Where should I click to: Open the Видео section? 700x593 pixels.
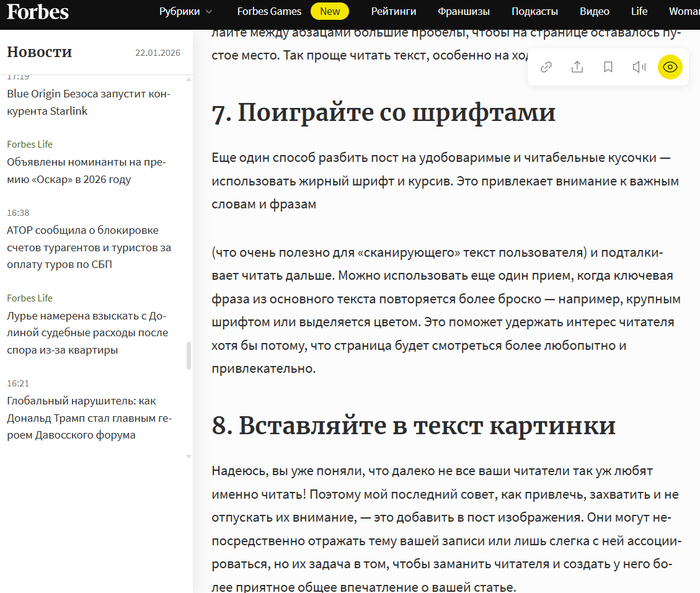point(594,12)
